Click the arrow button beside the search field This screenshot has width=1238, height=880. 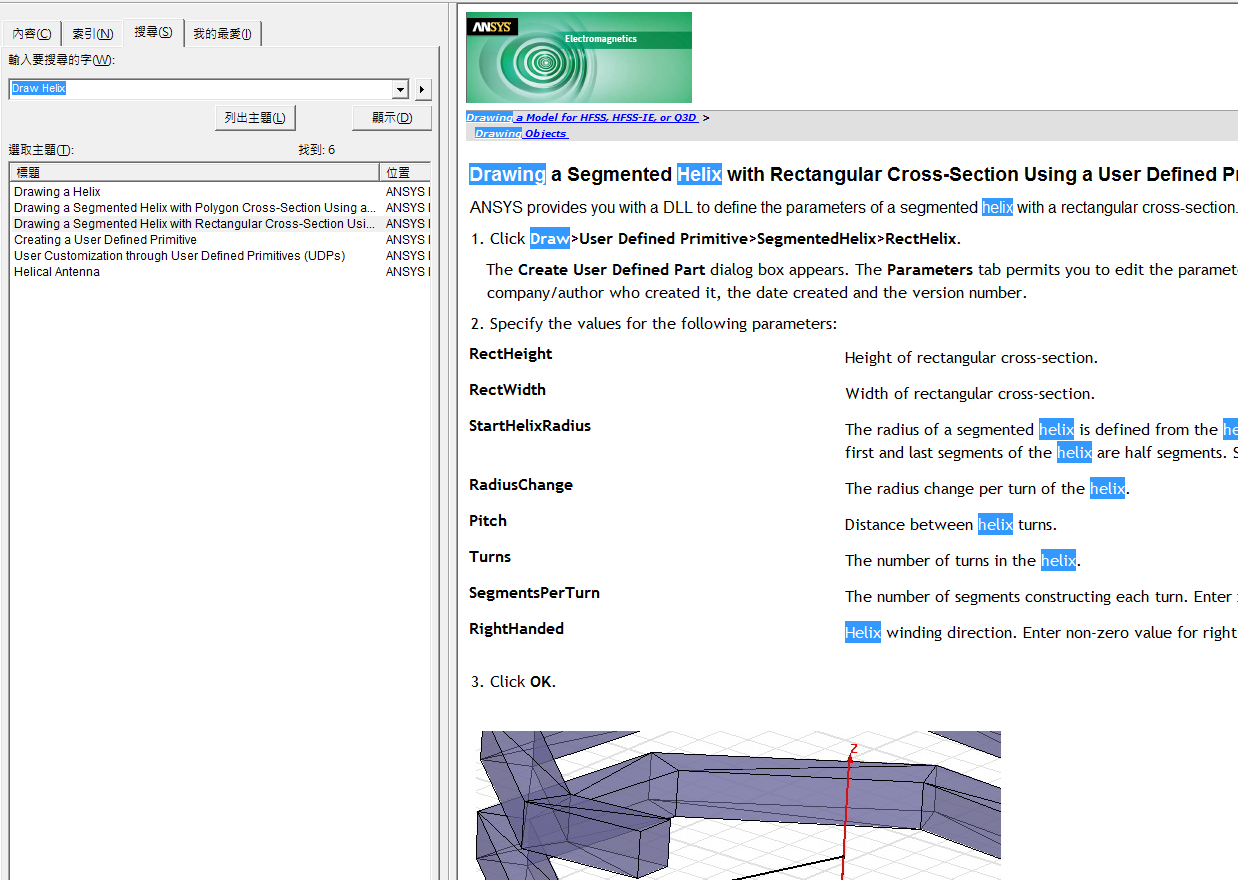point(423,89)
